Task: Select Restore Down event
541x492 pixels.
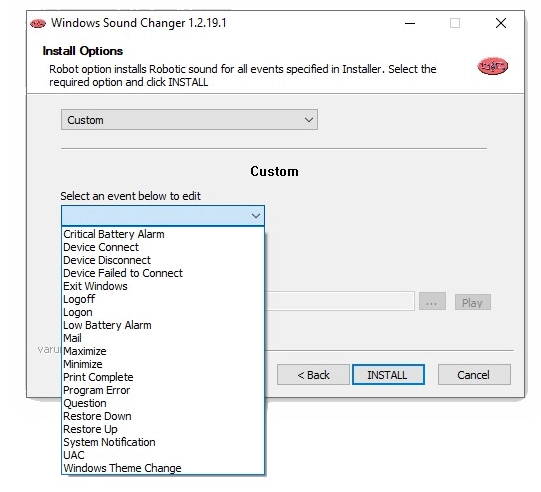Action: point(163,416)
